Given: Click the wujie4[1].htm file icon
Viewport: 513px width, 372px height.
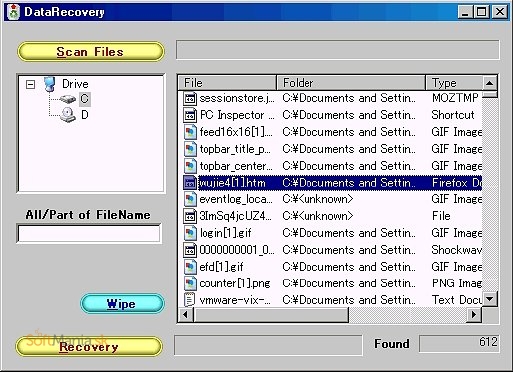Looking at the screenshot, I should 190,183.
